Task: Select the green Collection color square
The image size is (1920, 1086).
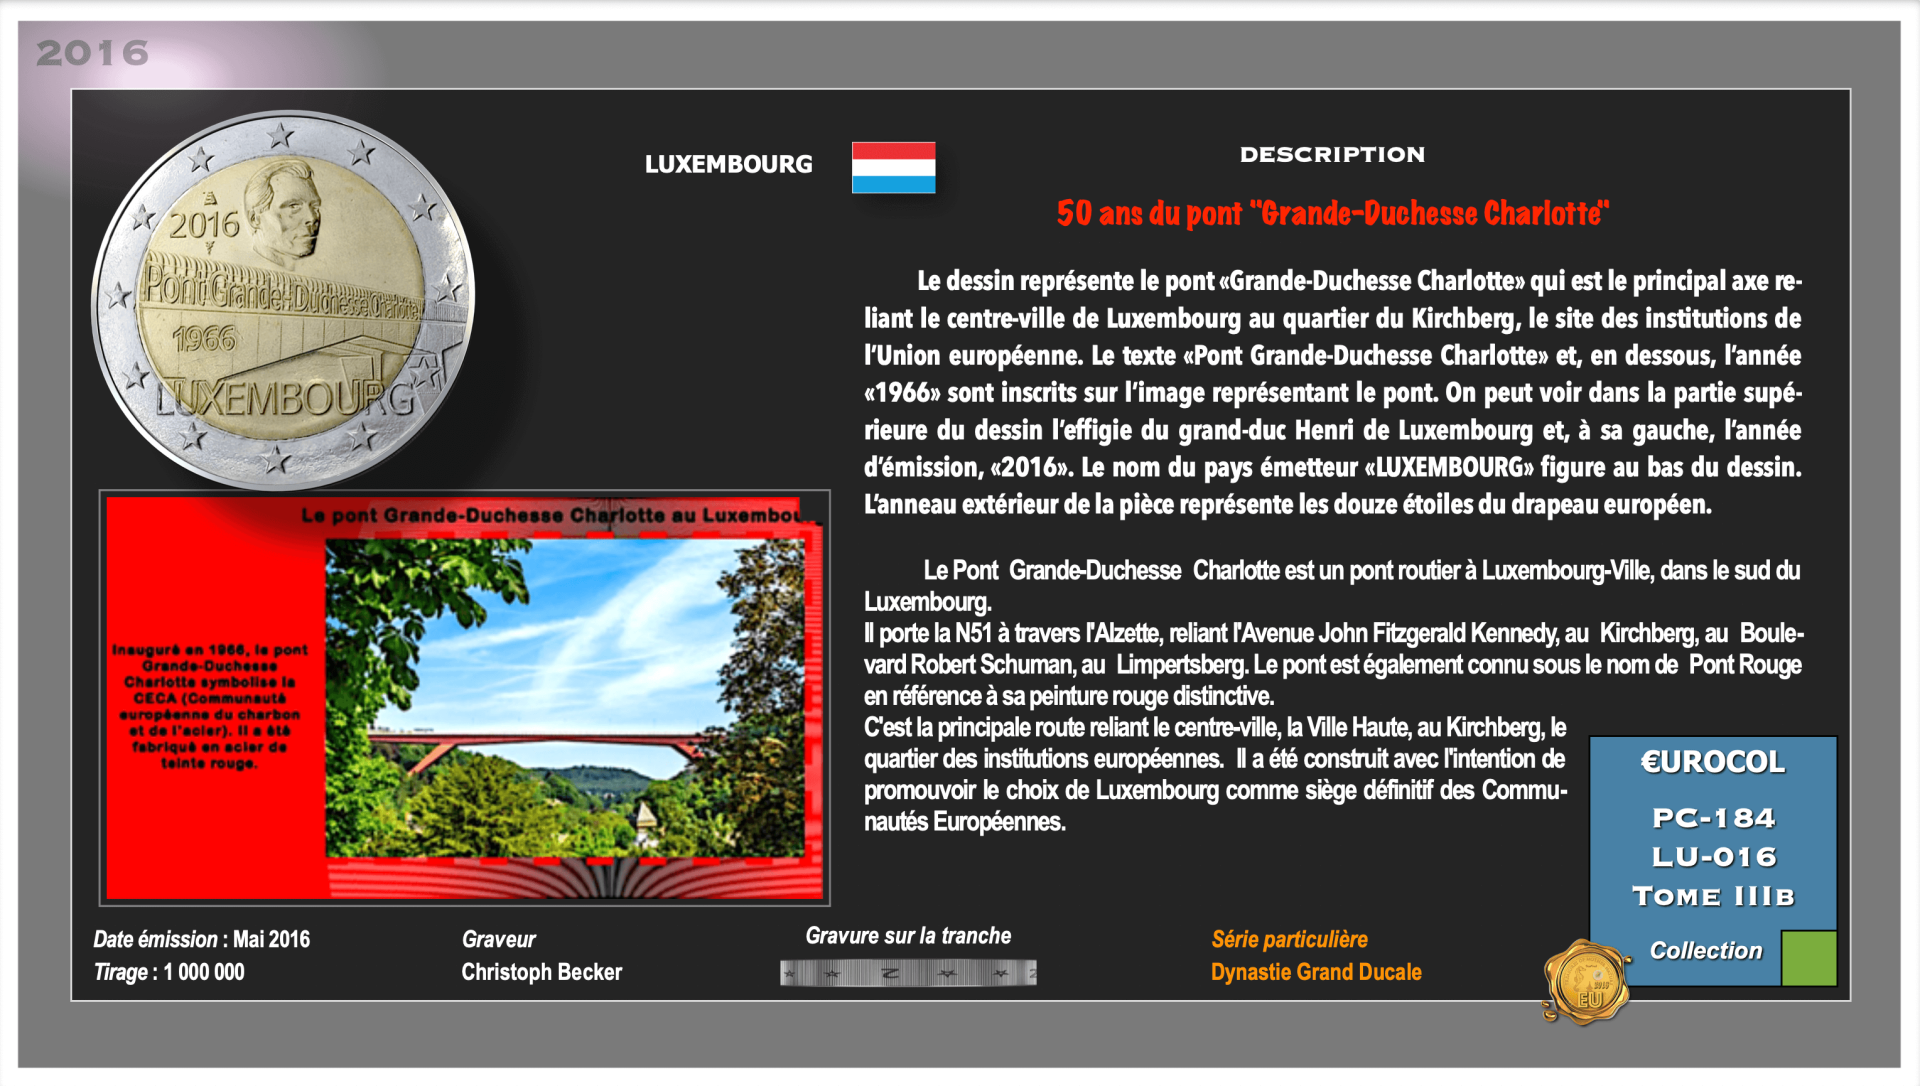Action: 1808,958
